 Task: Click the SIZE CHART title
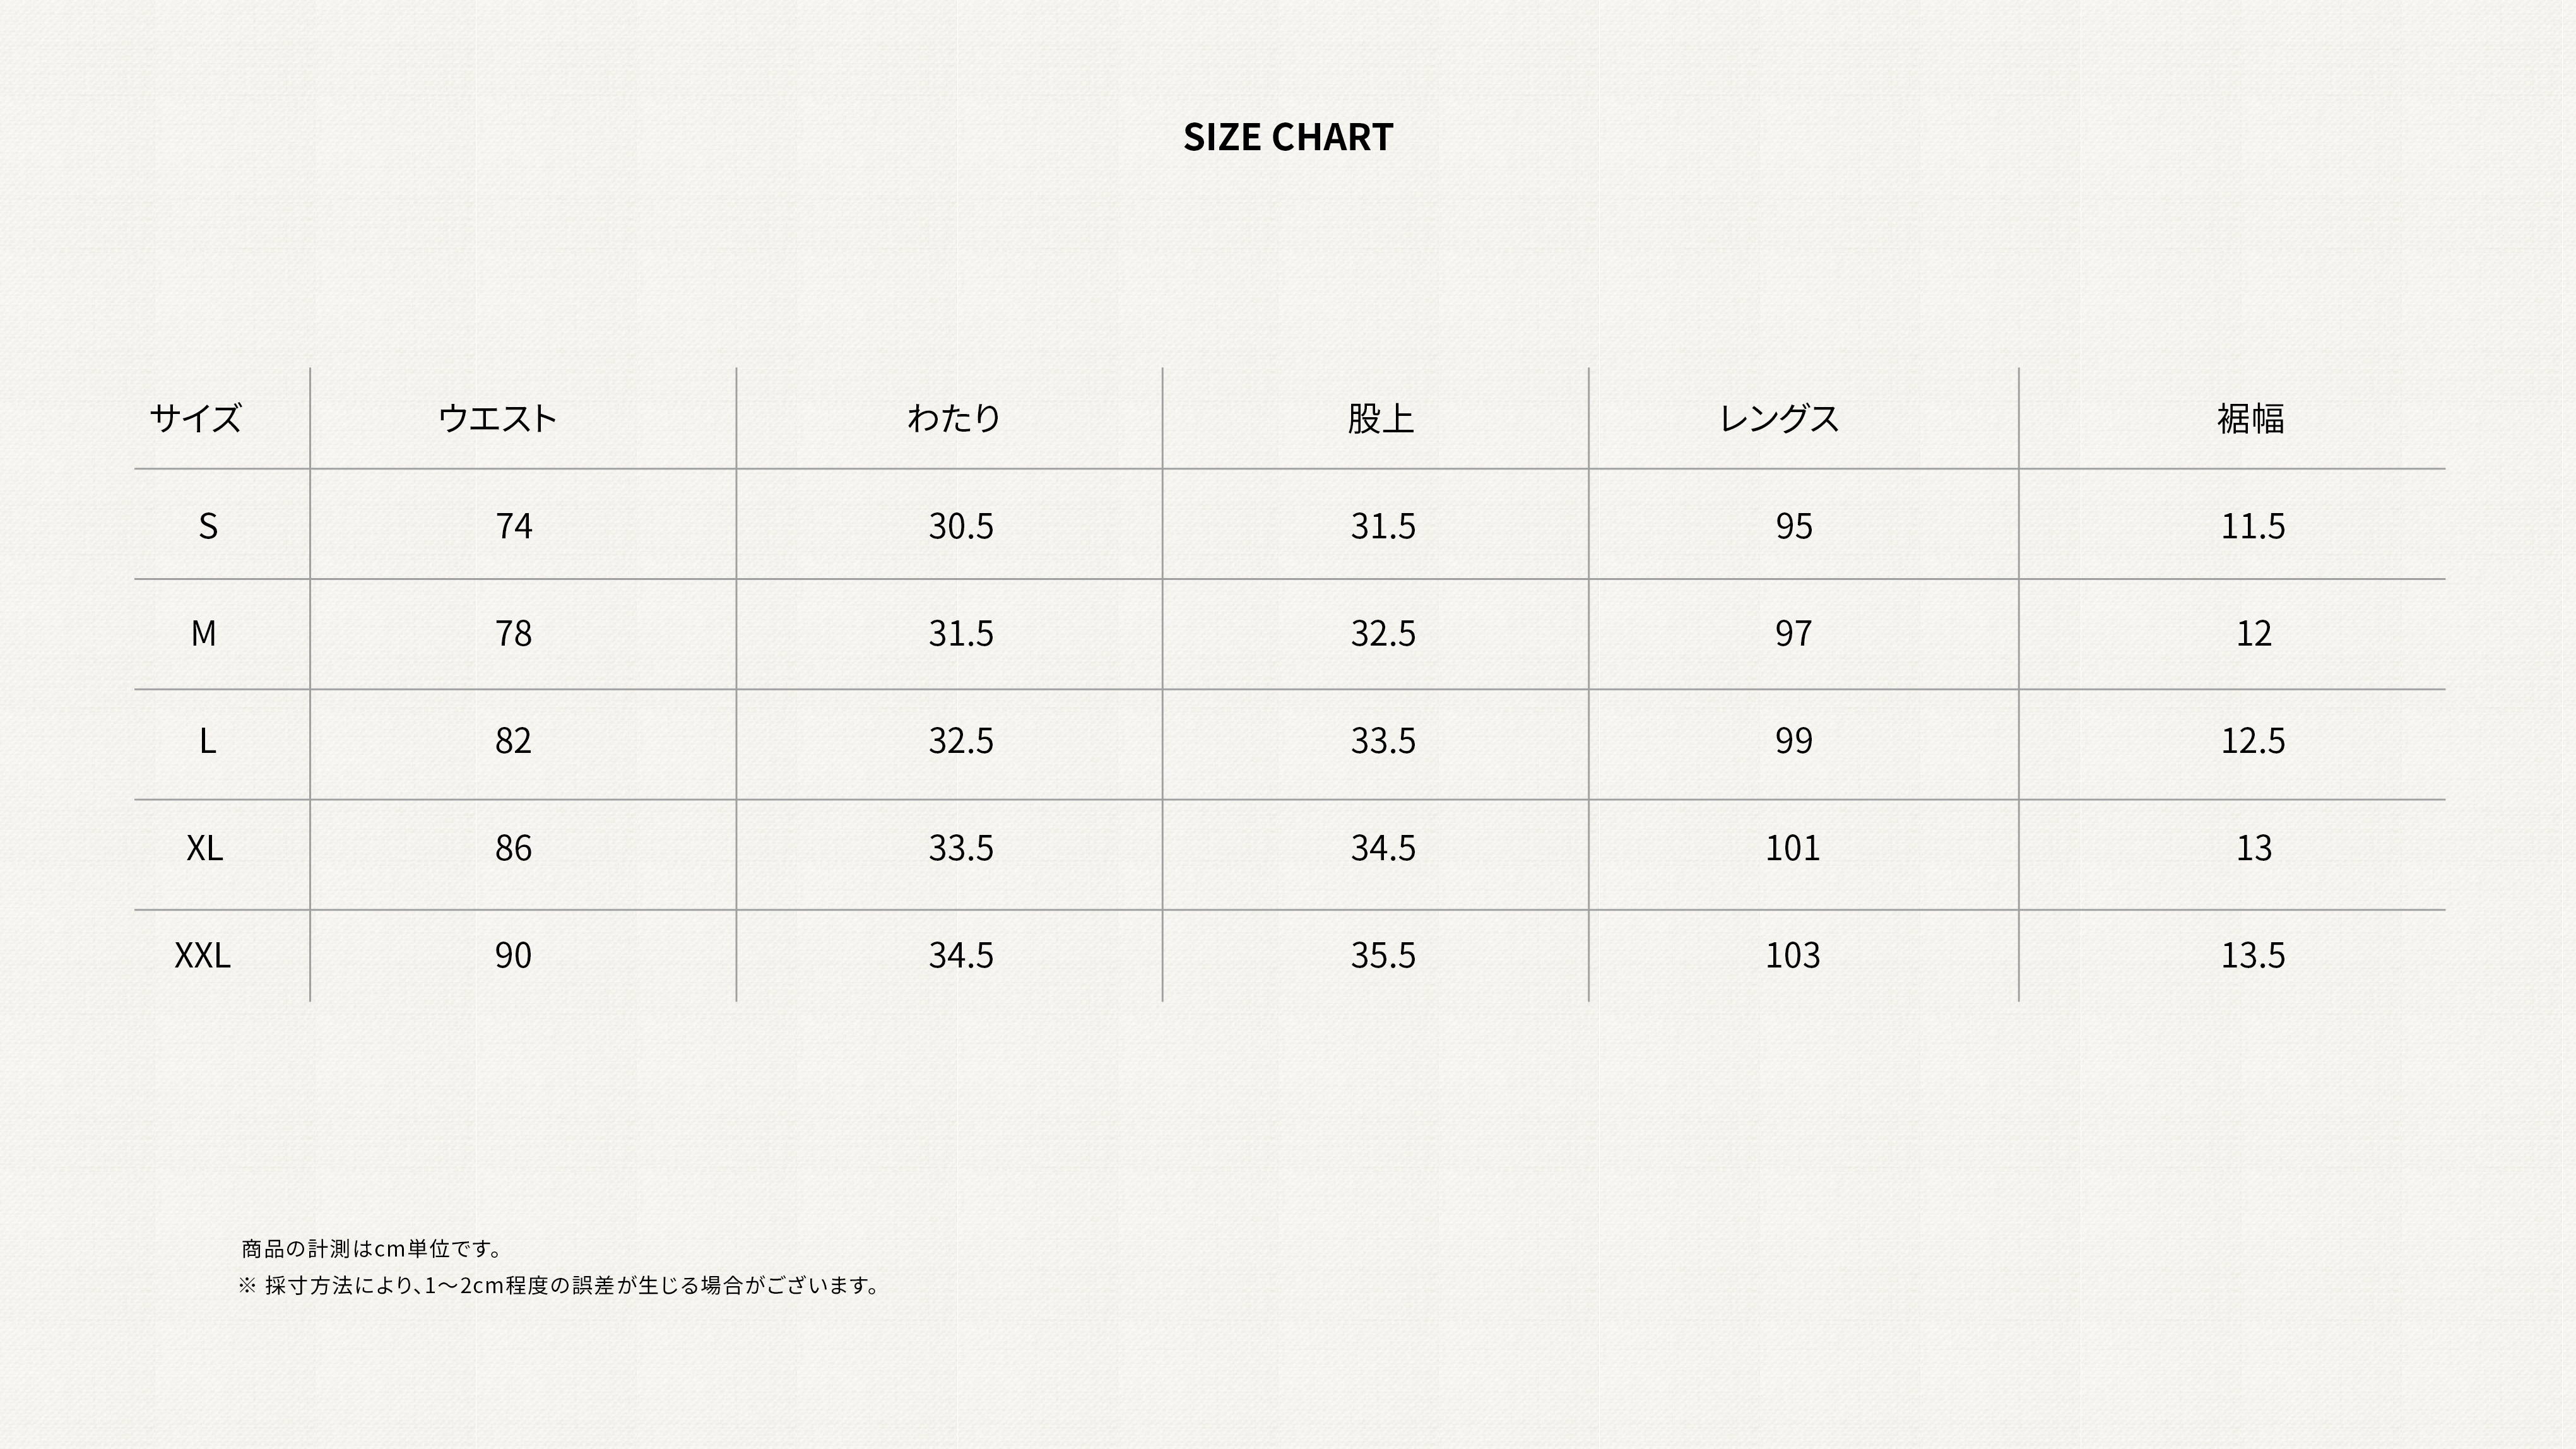(1287, 137)
